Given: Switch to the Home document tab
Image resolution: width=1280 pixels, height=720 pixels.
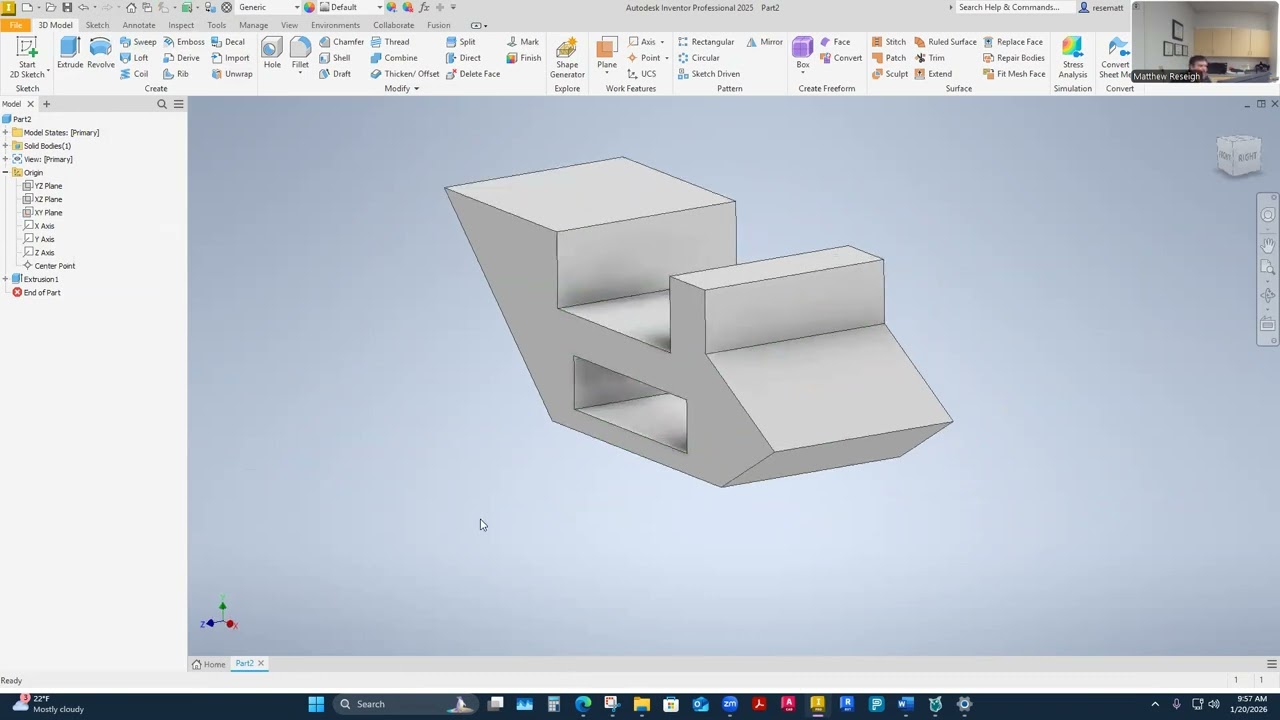Looking at the screenshot, I should [x=209, y=664].
